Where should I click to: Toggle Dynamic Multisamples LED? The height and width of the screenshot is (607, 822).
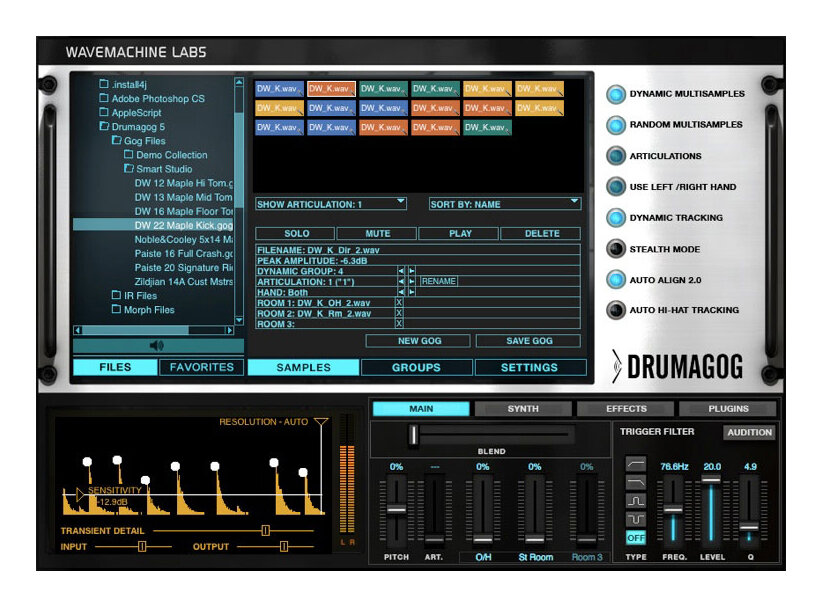(616, 94)
